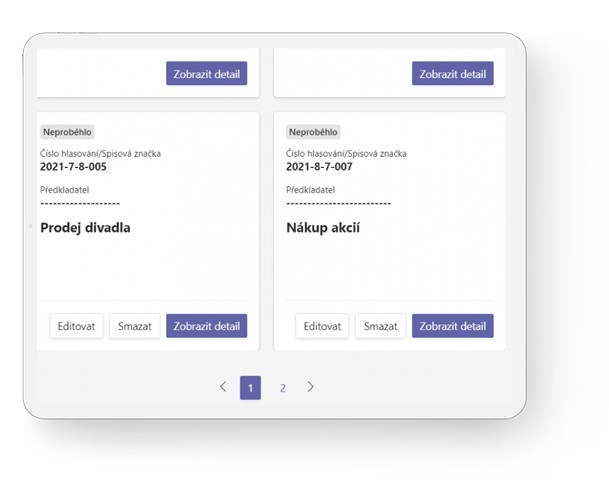Click Editovat on the Nákup akcií card
Viewport: 609px width, 489px height.
pyautogui.click(x=323, y=326)
